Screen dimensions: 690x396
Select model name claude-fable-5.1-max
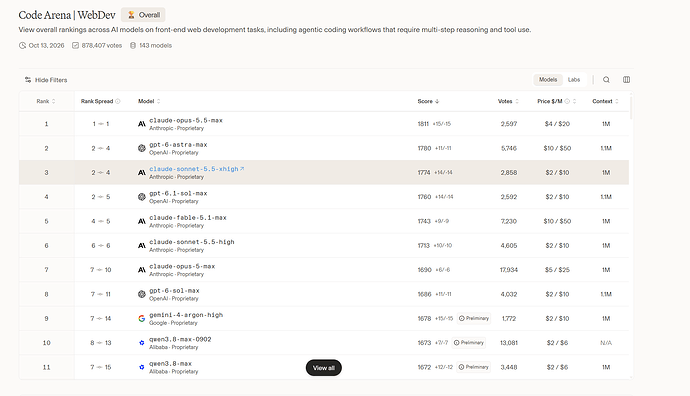(188, 217)
